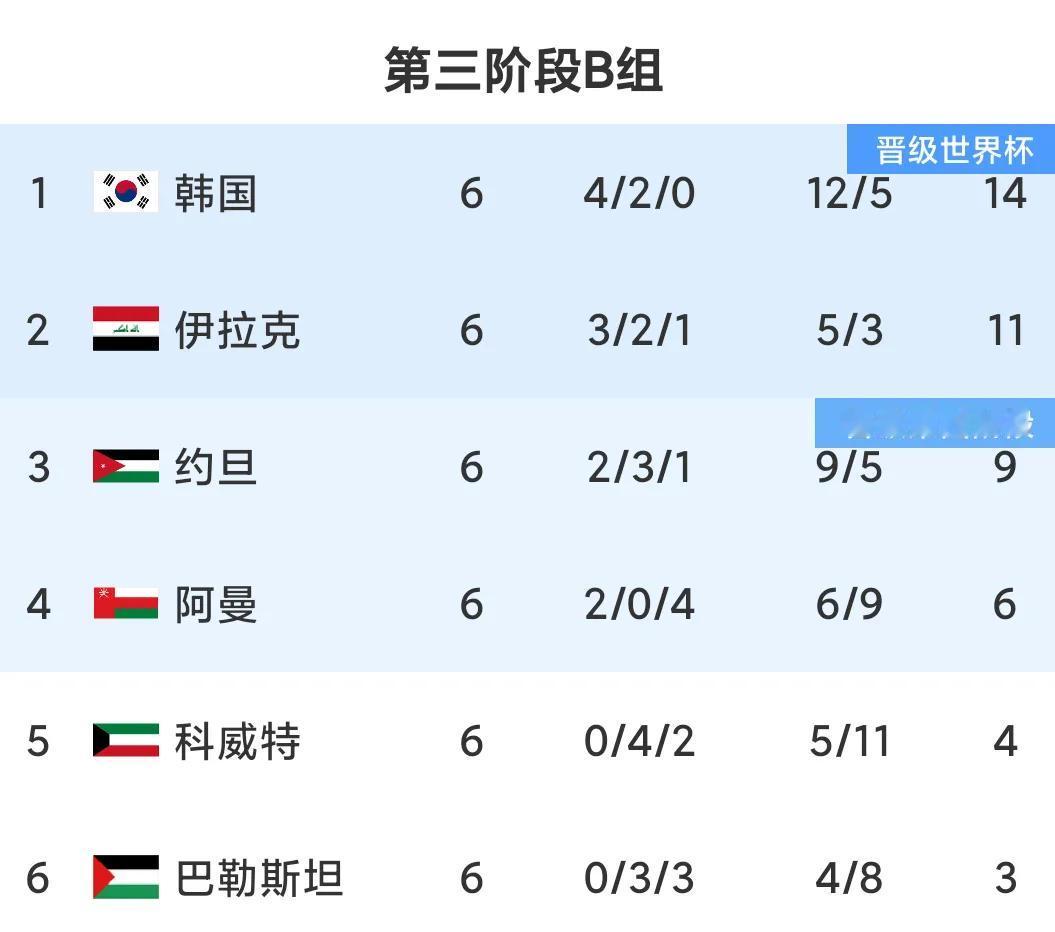The width and height of the screenshot is (1055, 932).
Task: Click the Oman flag icon
Action: [126, 603]
